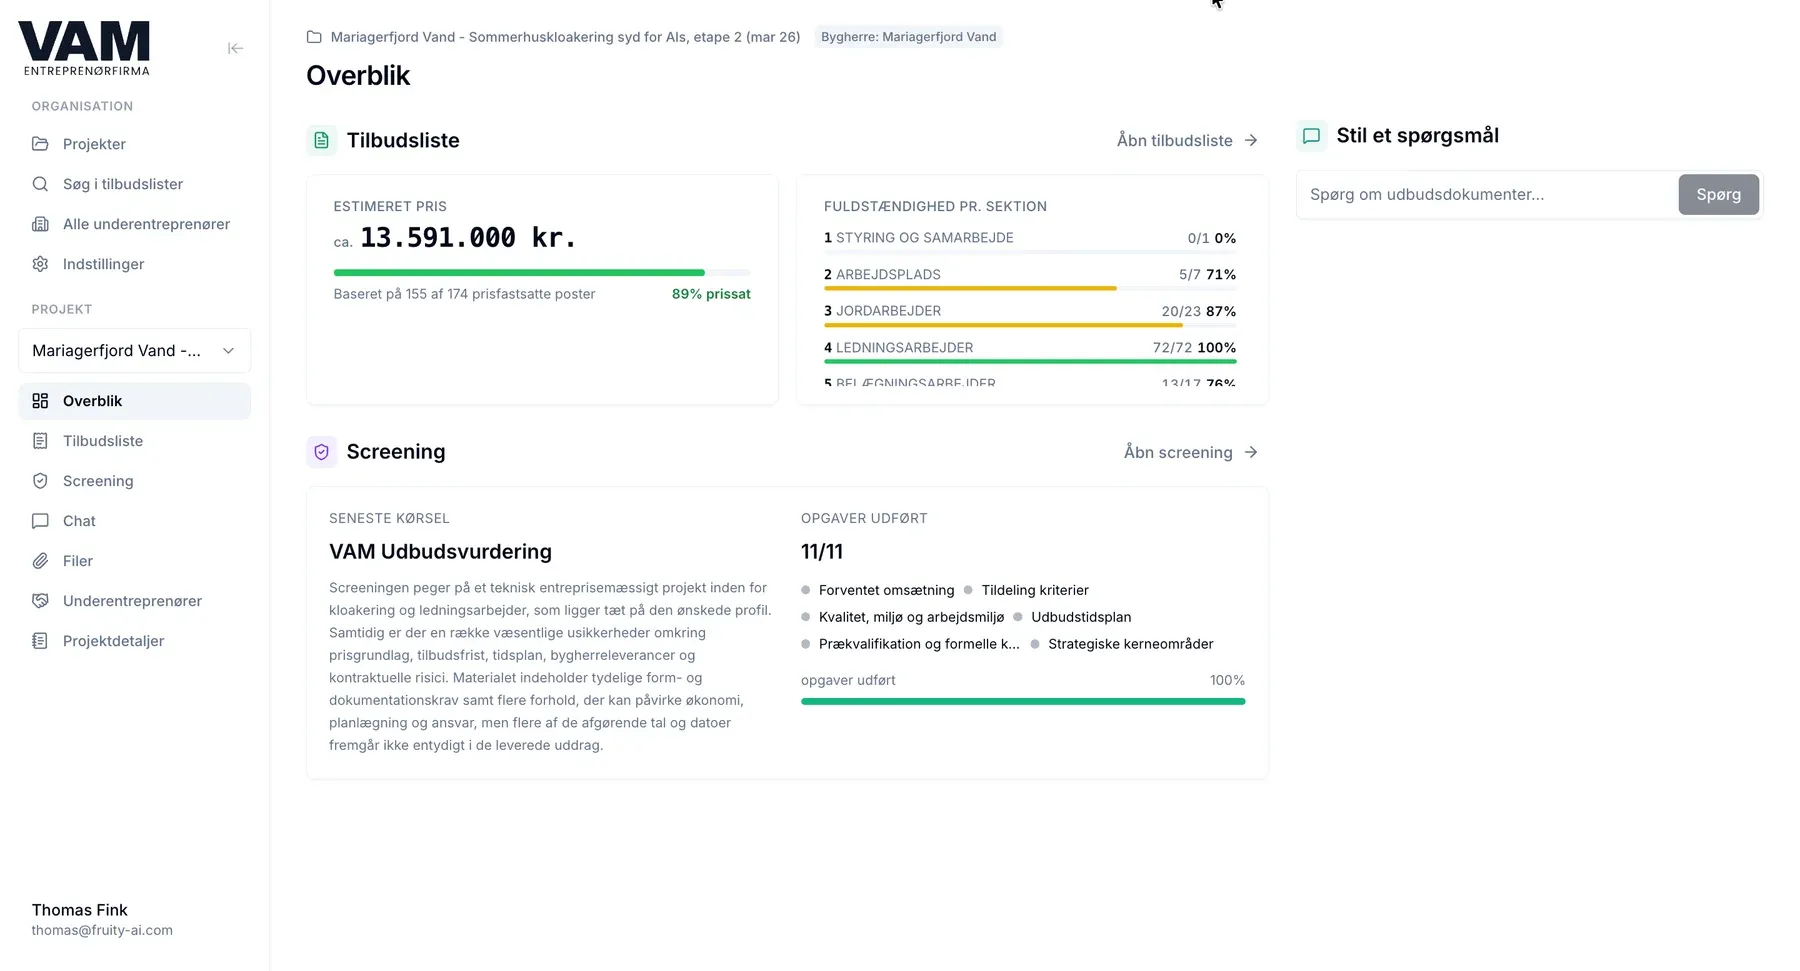Click the Søg i tilbudslister magnifier icon
The image size is (1800, 971).
tap(40, 184)
